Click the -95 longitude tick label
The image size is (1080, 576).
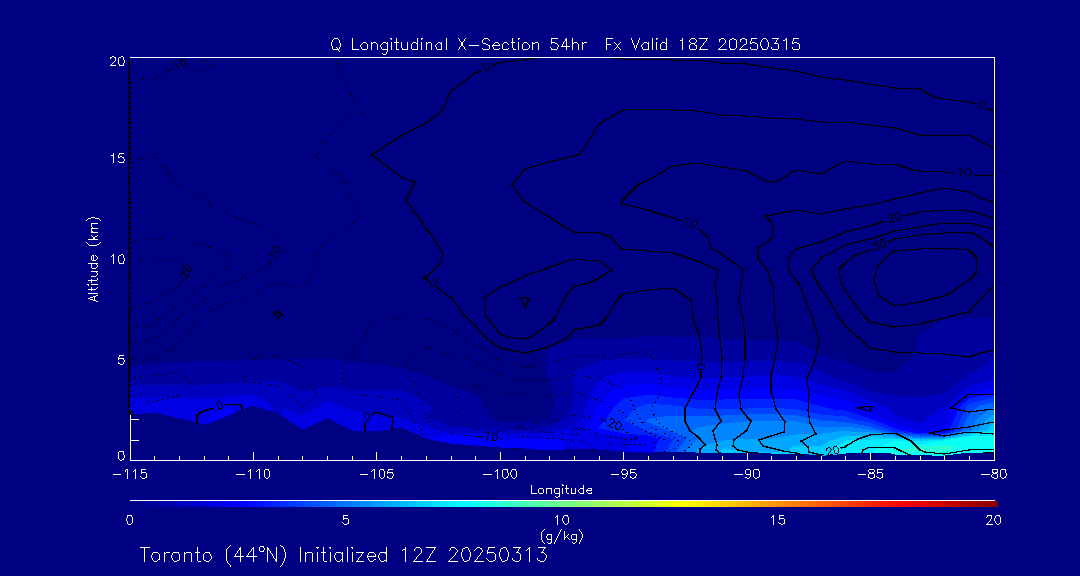pos(623,475)
